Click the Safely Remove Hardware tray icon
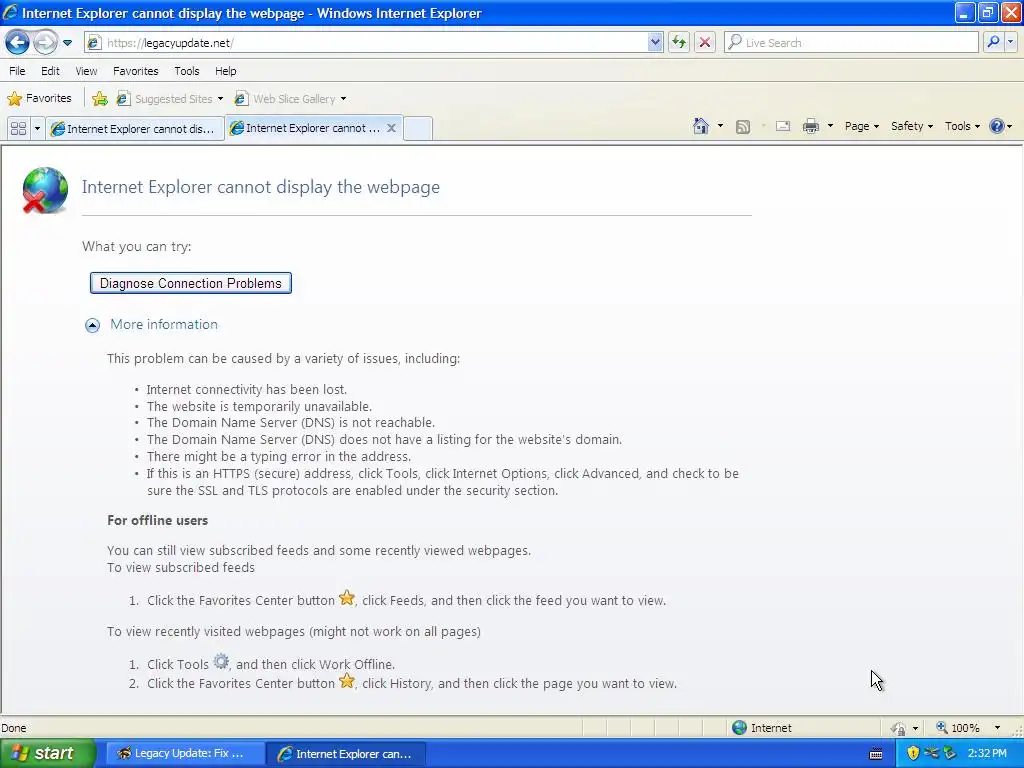This screenshot has width=1024, height=768. [x=950, y=754]
